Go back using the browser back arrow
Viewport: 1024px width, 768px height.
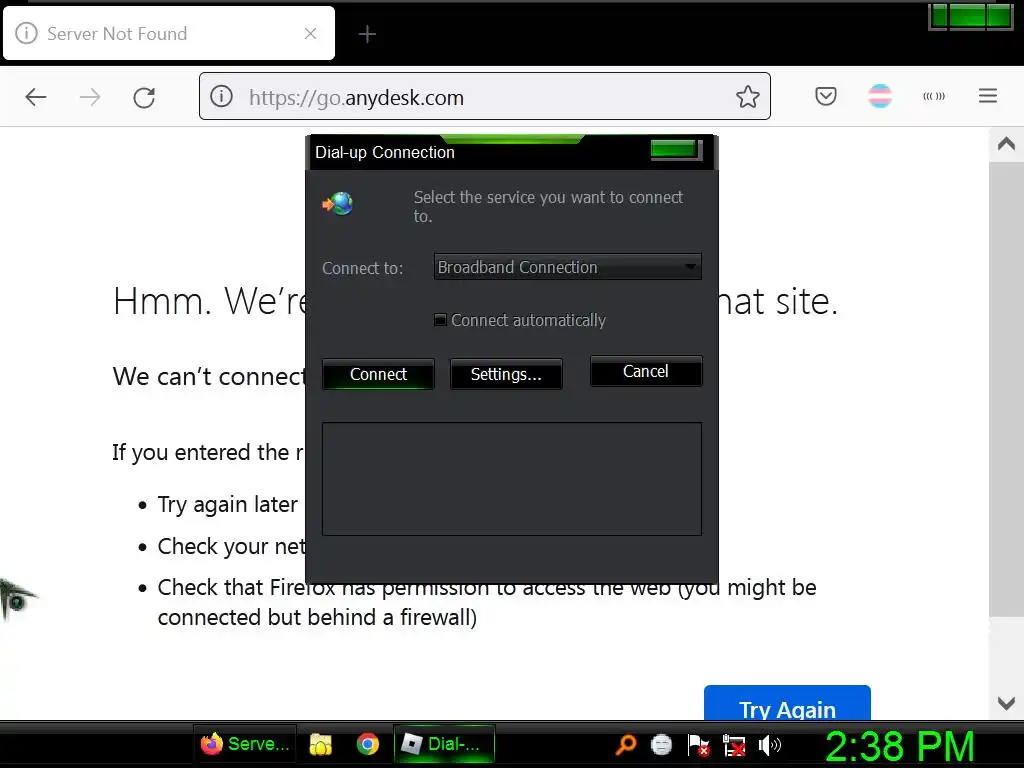coord(36,97)
